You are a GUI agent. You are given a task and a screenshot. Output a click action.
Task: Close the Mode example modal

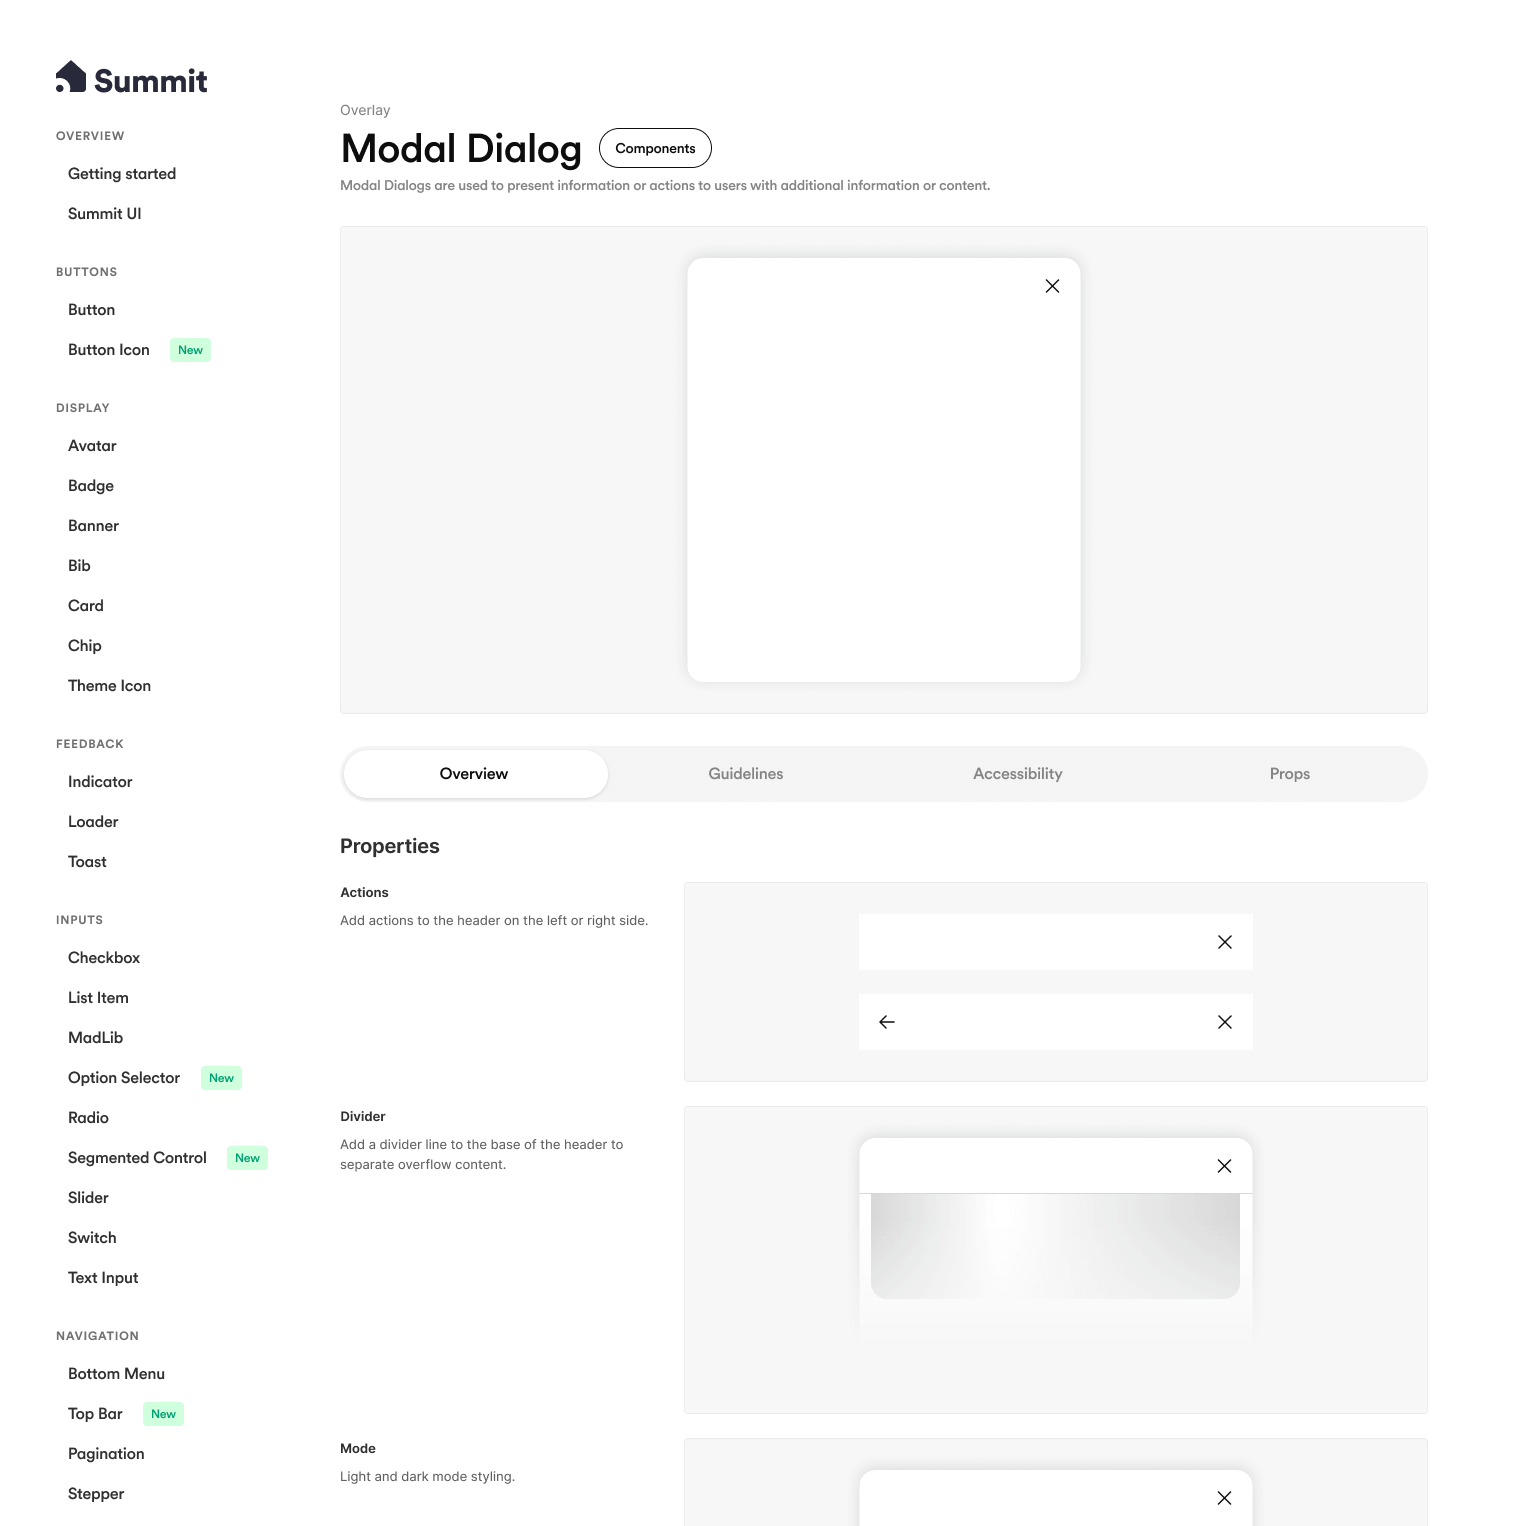click(1224, 1498)
